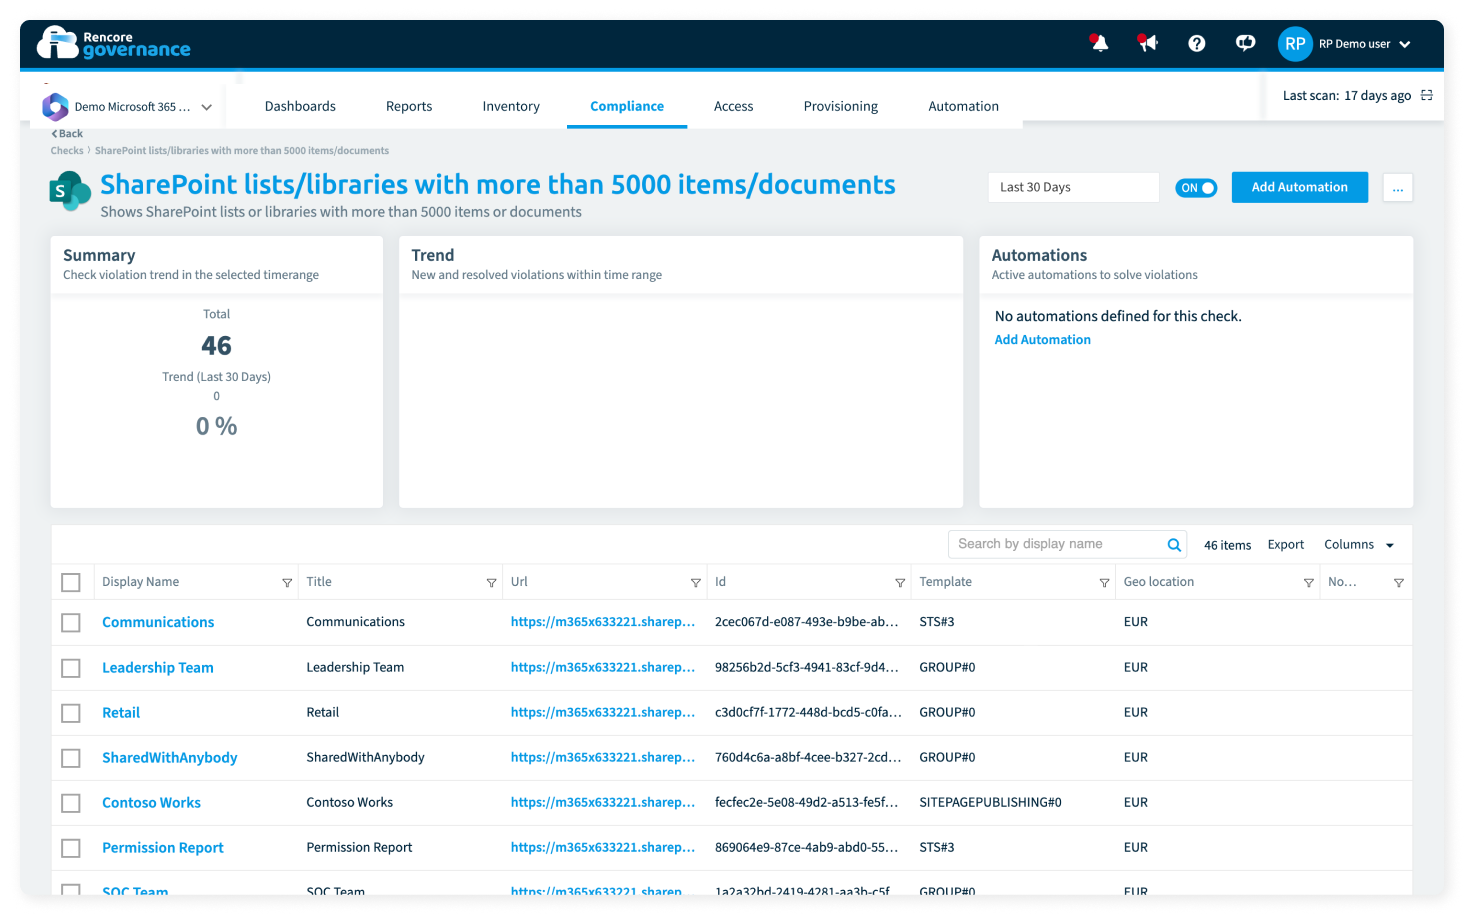This screenshot has width=1464, height=915.
Task: Open the Permission Report display name link
Action: 163,847
